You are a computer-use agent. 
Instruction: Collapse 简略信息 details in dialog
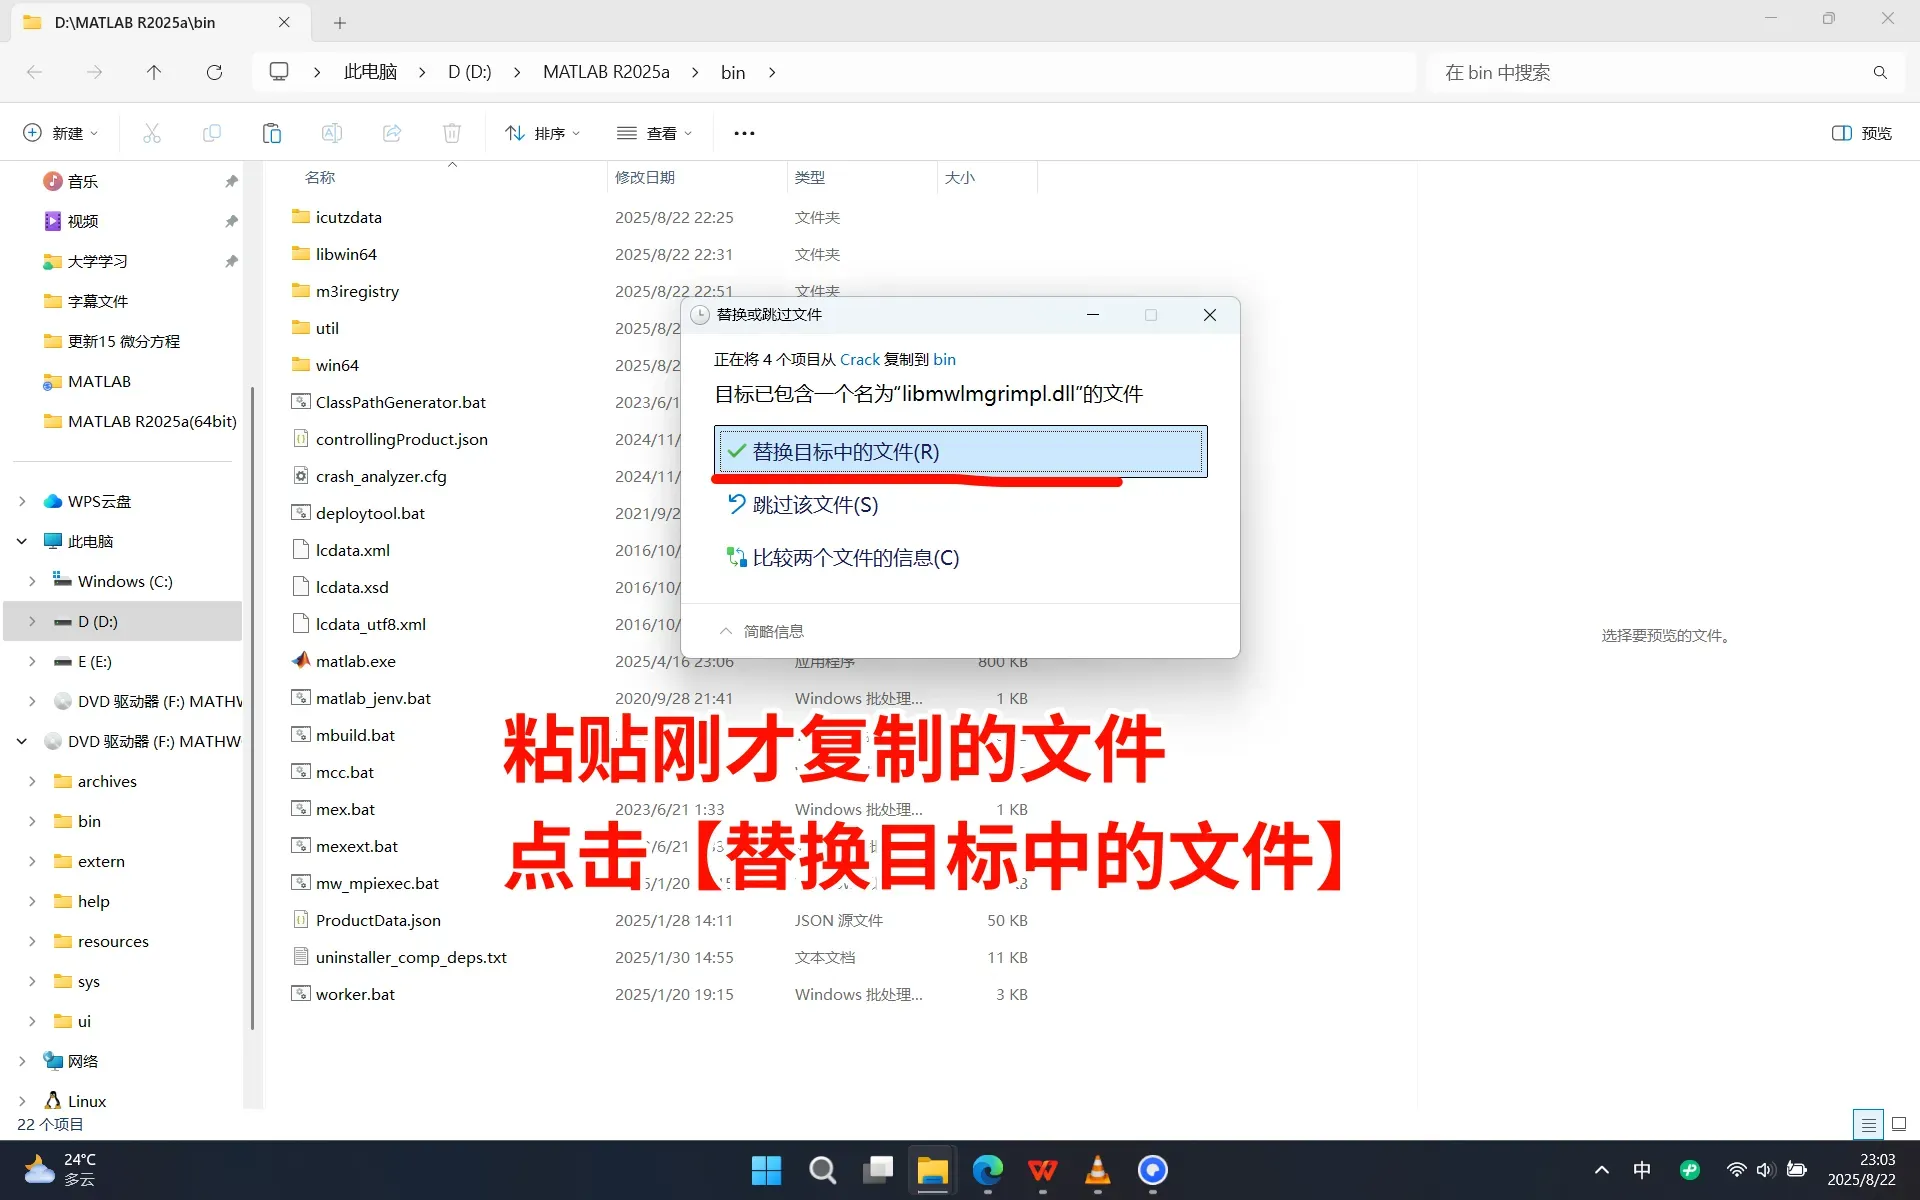click(x=761, y=631)
